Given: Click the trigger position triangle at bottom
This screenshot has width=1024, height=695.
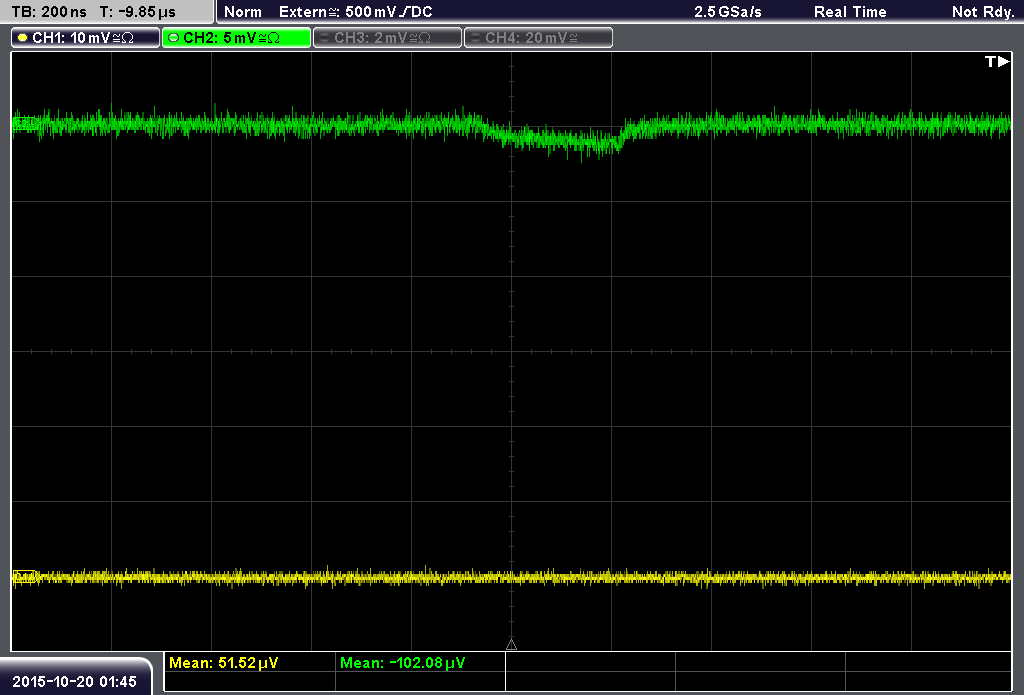Looking at the screenshot, I should tap(511, 645).
